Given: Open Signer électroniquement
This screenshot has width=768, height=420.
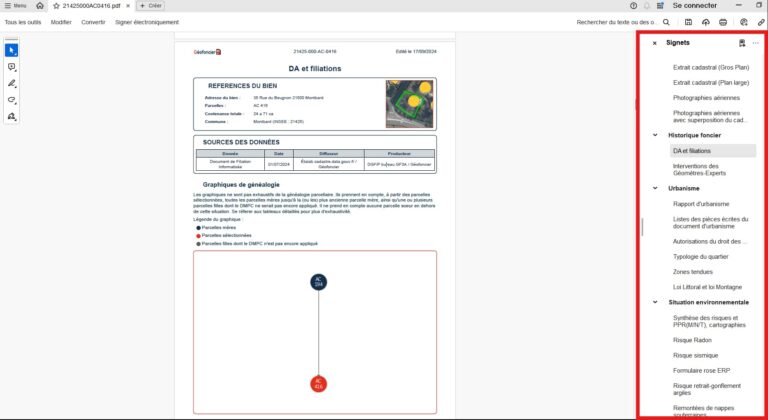Looking at the screenshot, I should coord(147,22).
